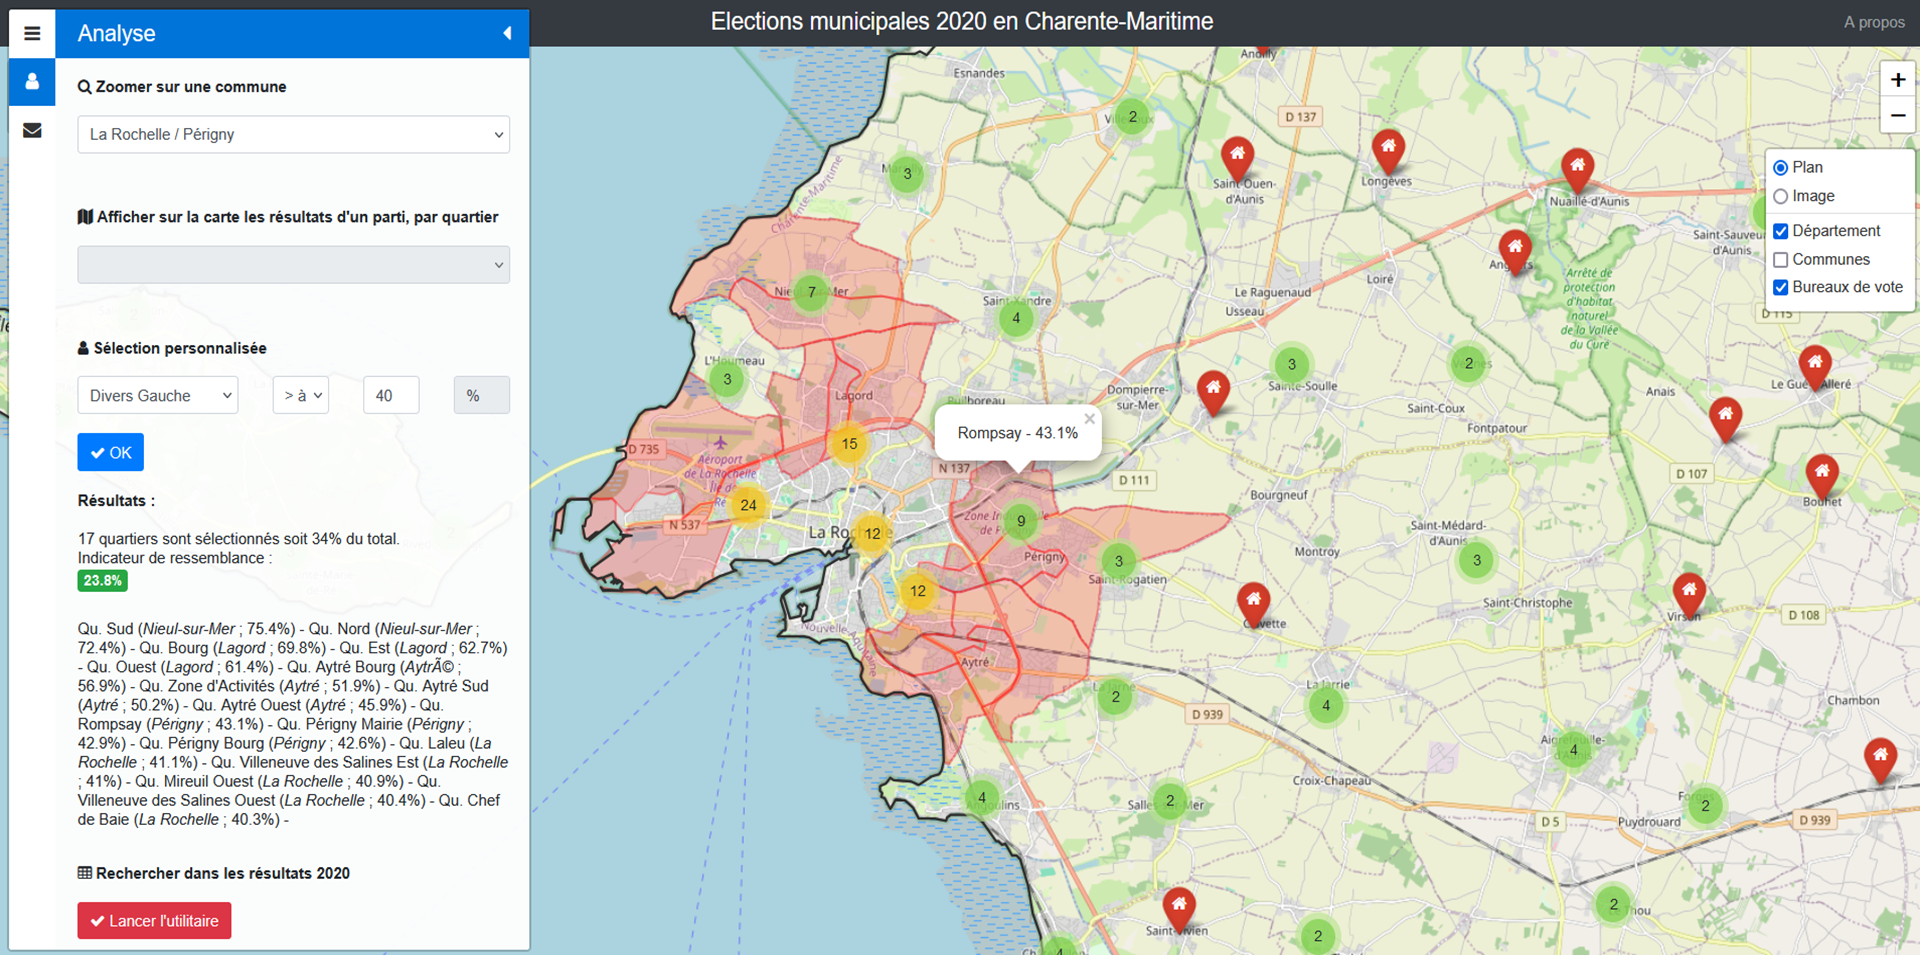
Task: Open the Divers Gauche party dropdown
Action: 158,396
